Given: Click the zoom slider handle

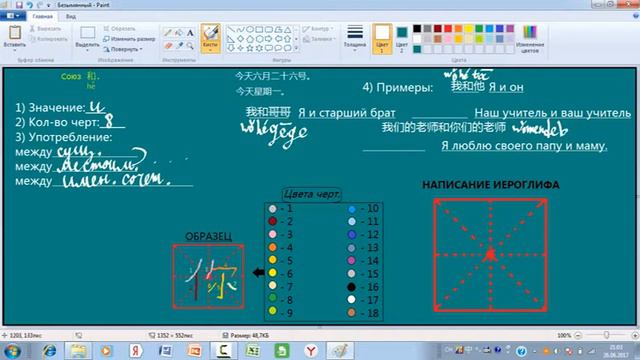Looking at the screenshot, I should click(607, 335).
